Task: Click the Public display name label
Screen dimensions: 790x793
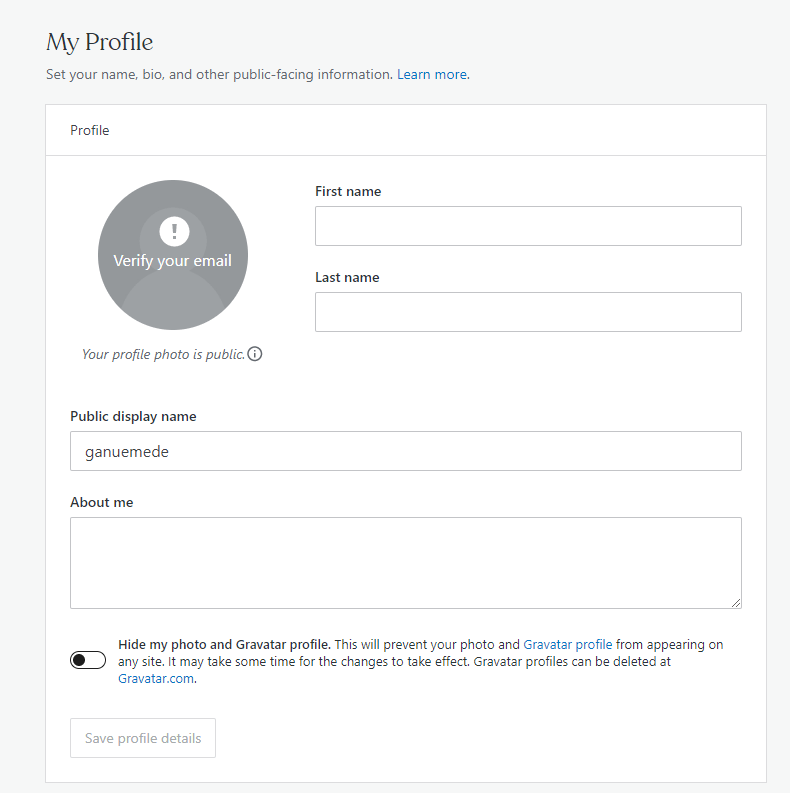Action: click(133, 416)
